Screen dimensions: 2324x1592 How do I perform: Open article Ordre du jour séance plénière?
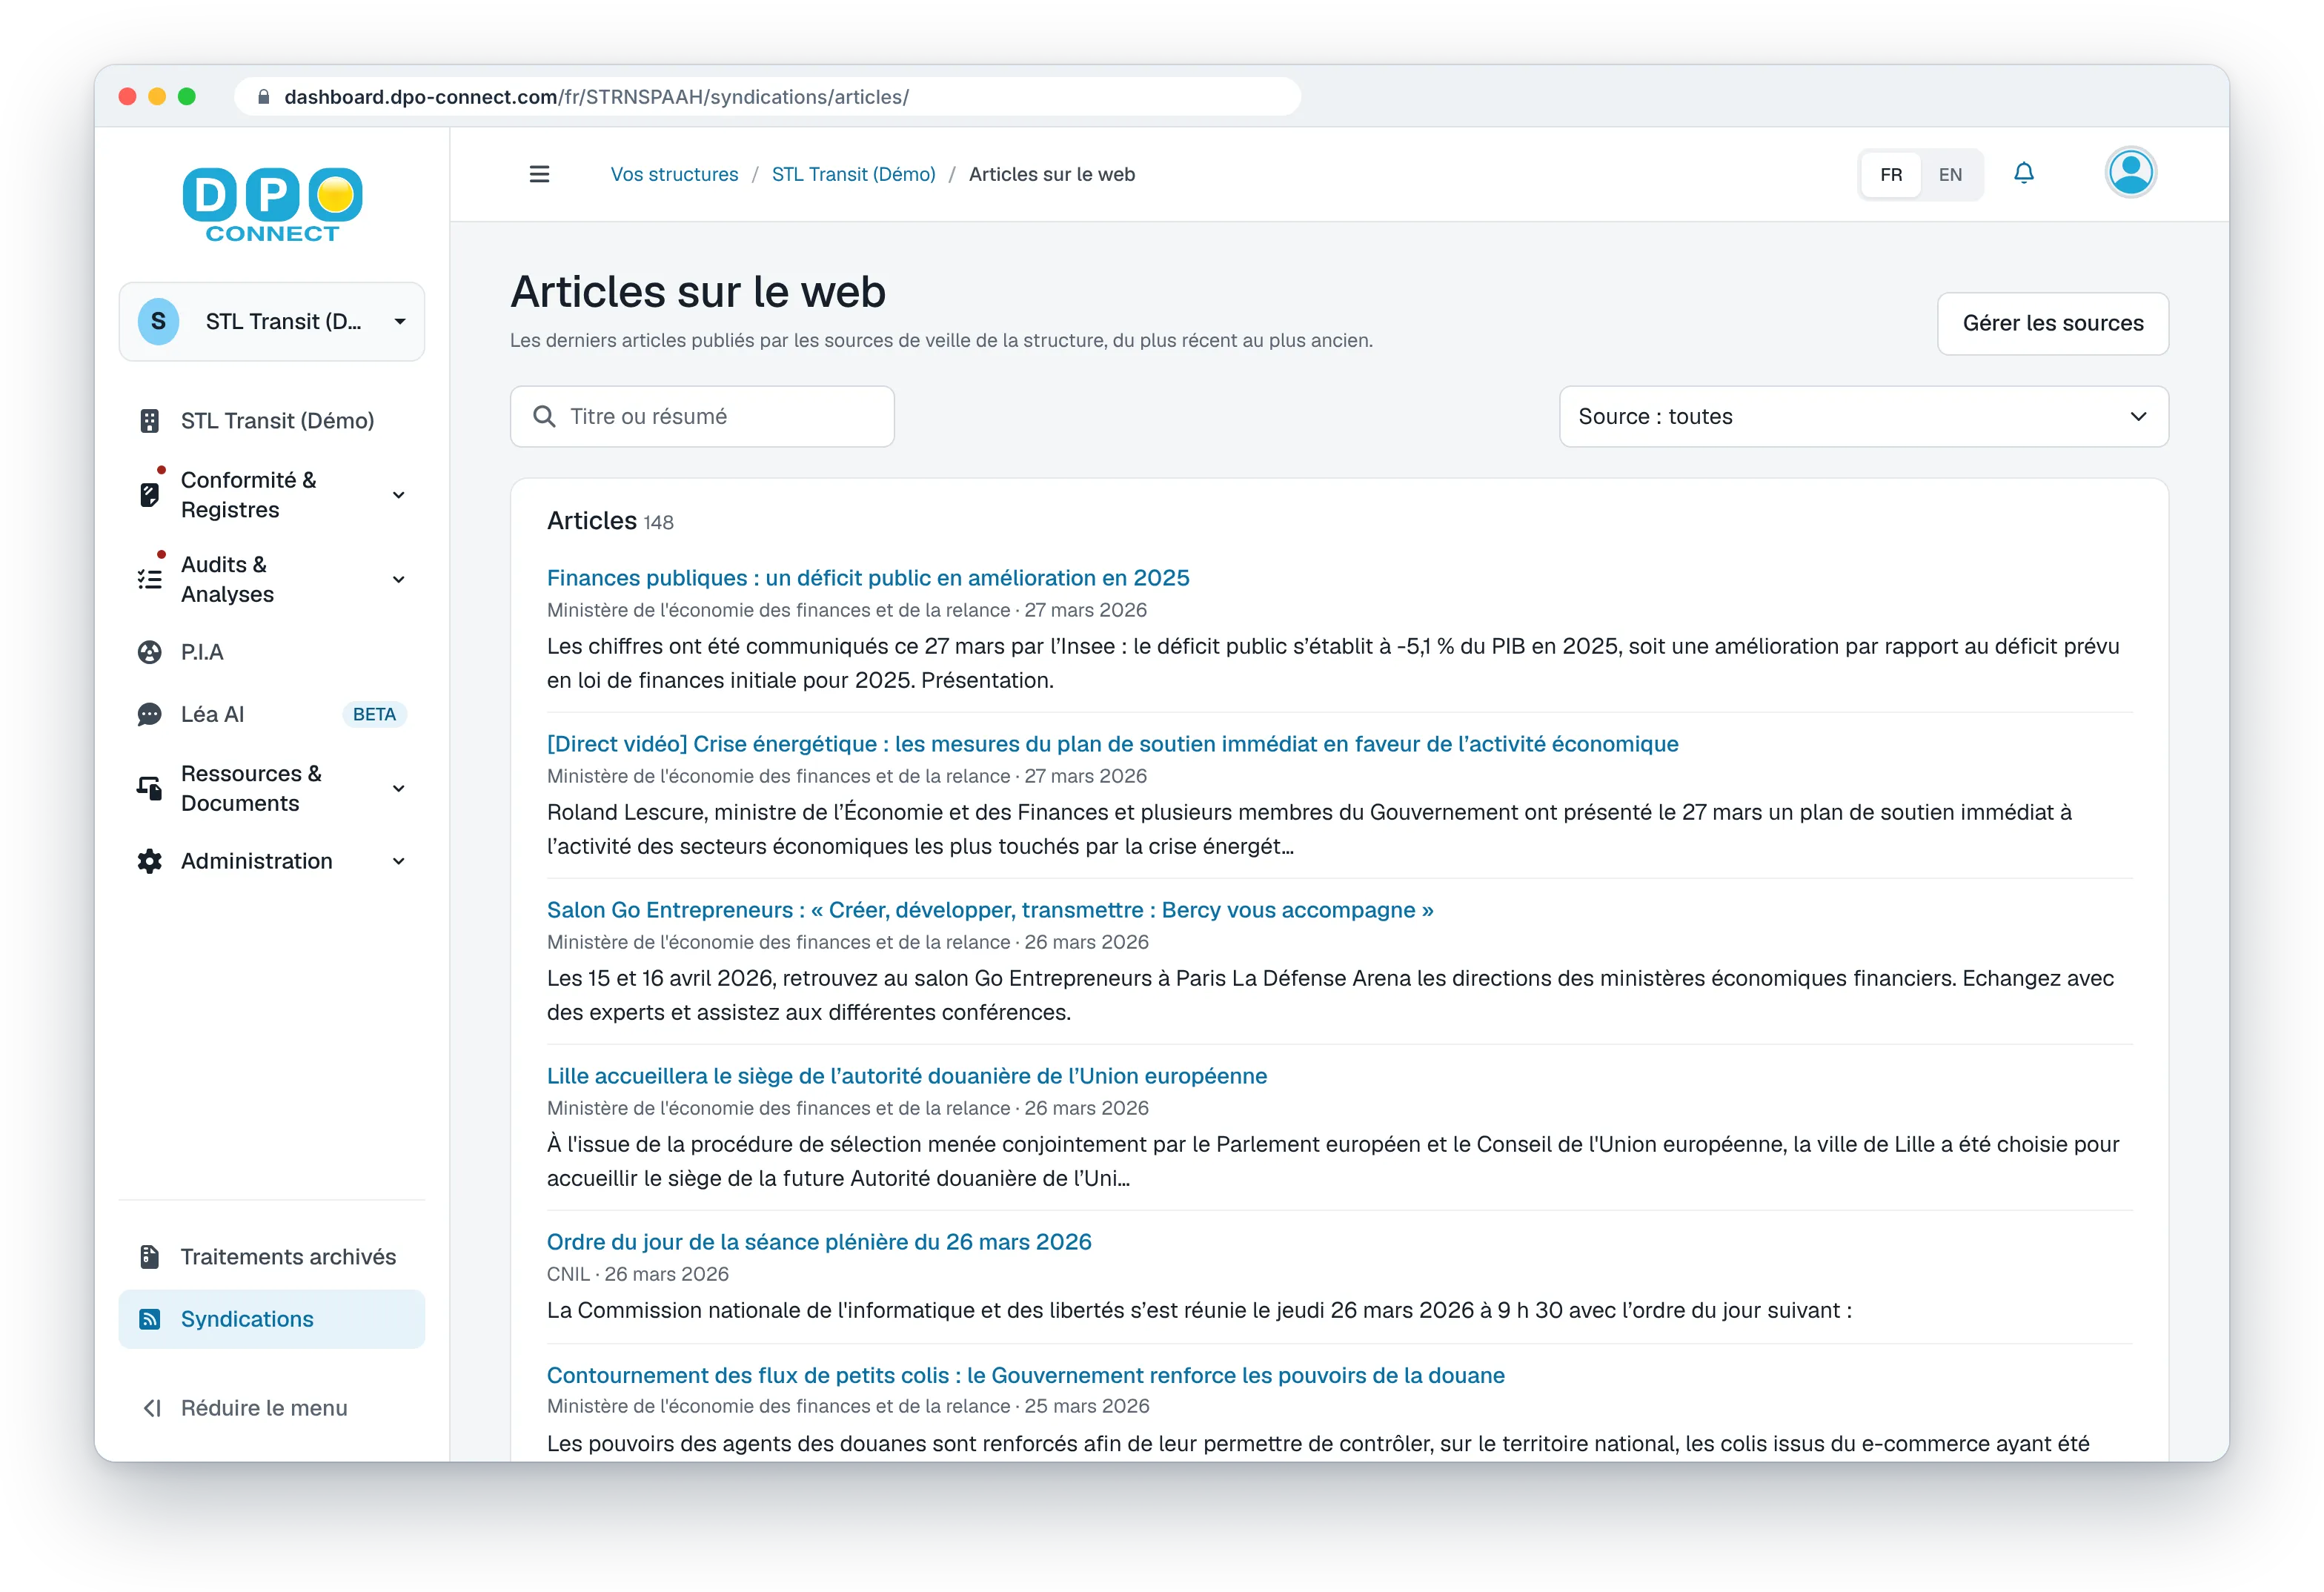click(x=819, y=1242)
